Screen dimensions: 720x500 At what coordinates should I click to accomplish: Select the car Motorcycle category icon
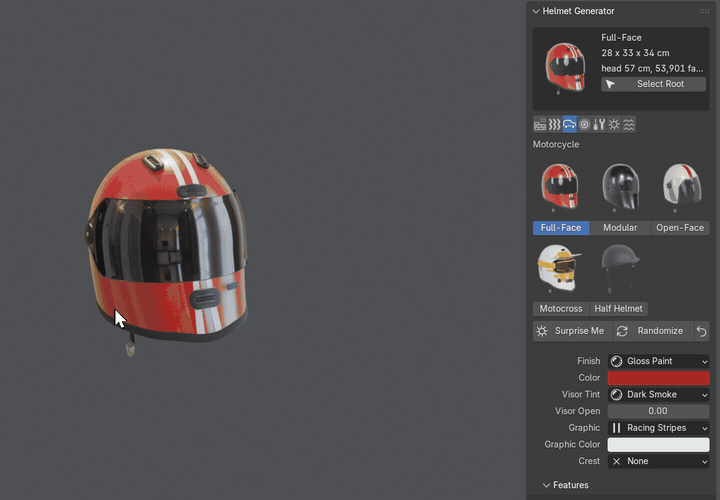(x=569, y=124)
